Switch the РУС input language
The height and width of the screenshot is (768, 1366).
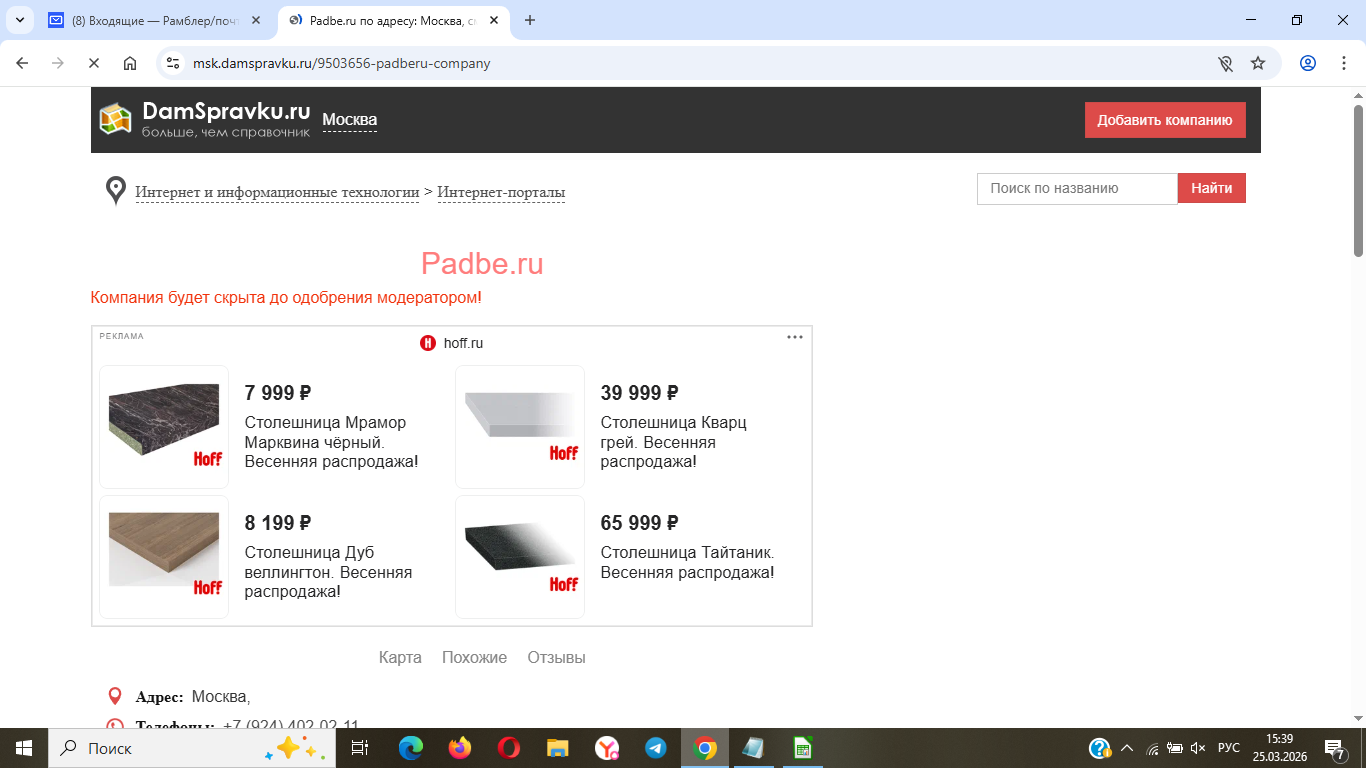[1229, 748]
